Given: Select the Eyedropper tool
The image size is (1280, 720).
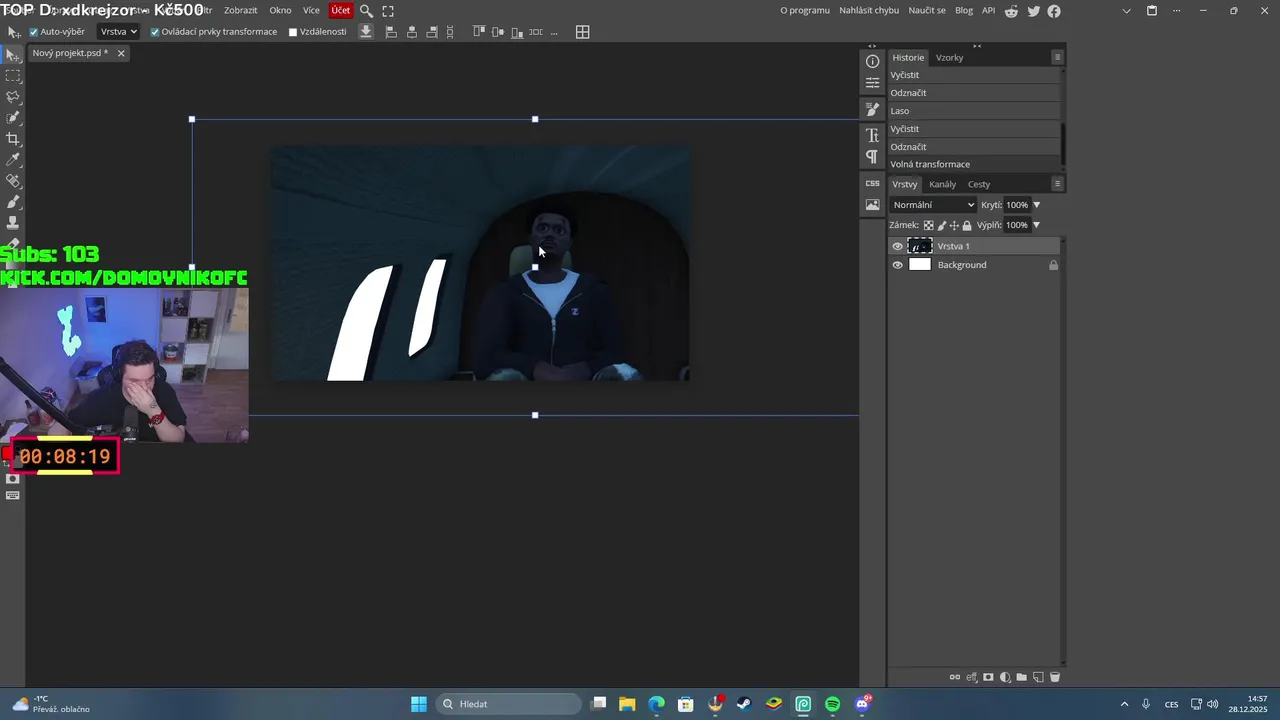Looking at the screenshot, I should [x=13, y=160].
